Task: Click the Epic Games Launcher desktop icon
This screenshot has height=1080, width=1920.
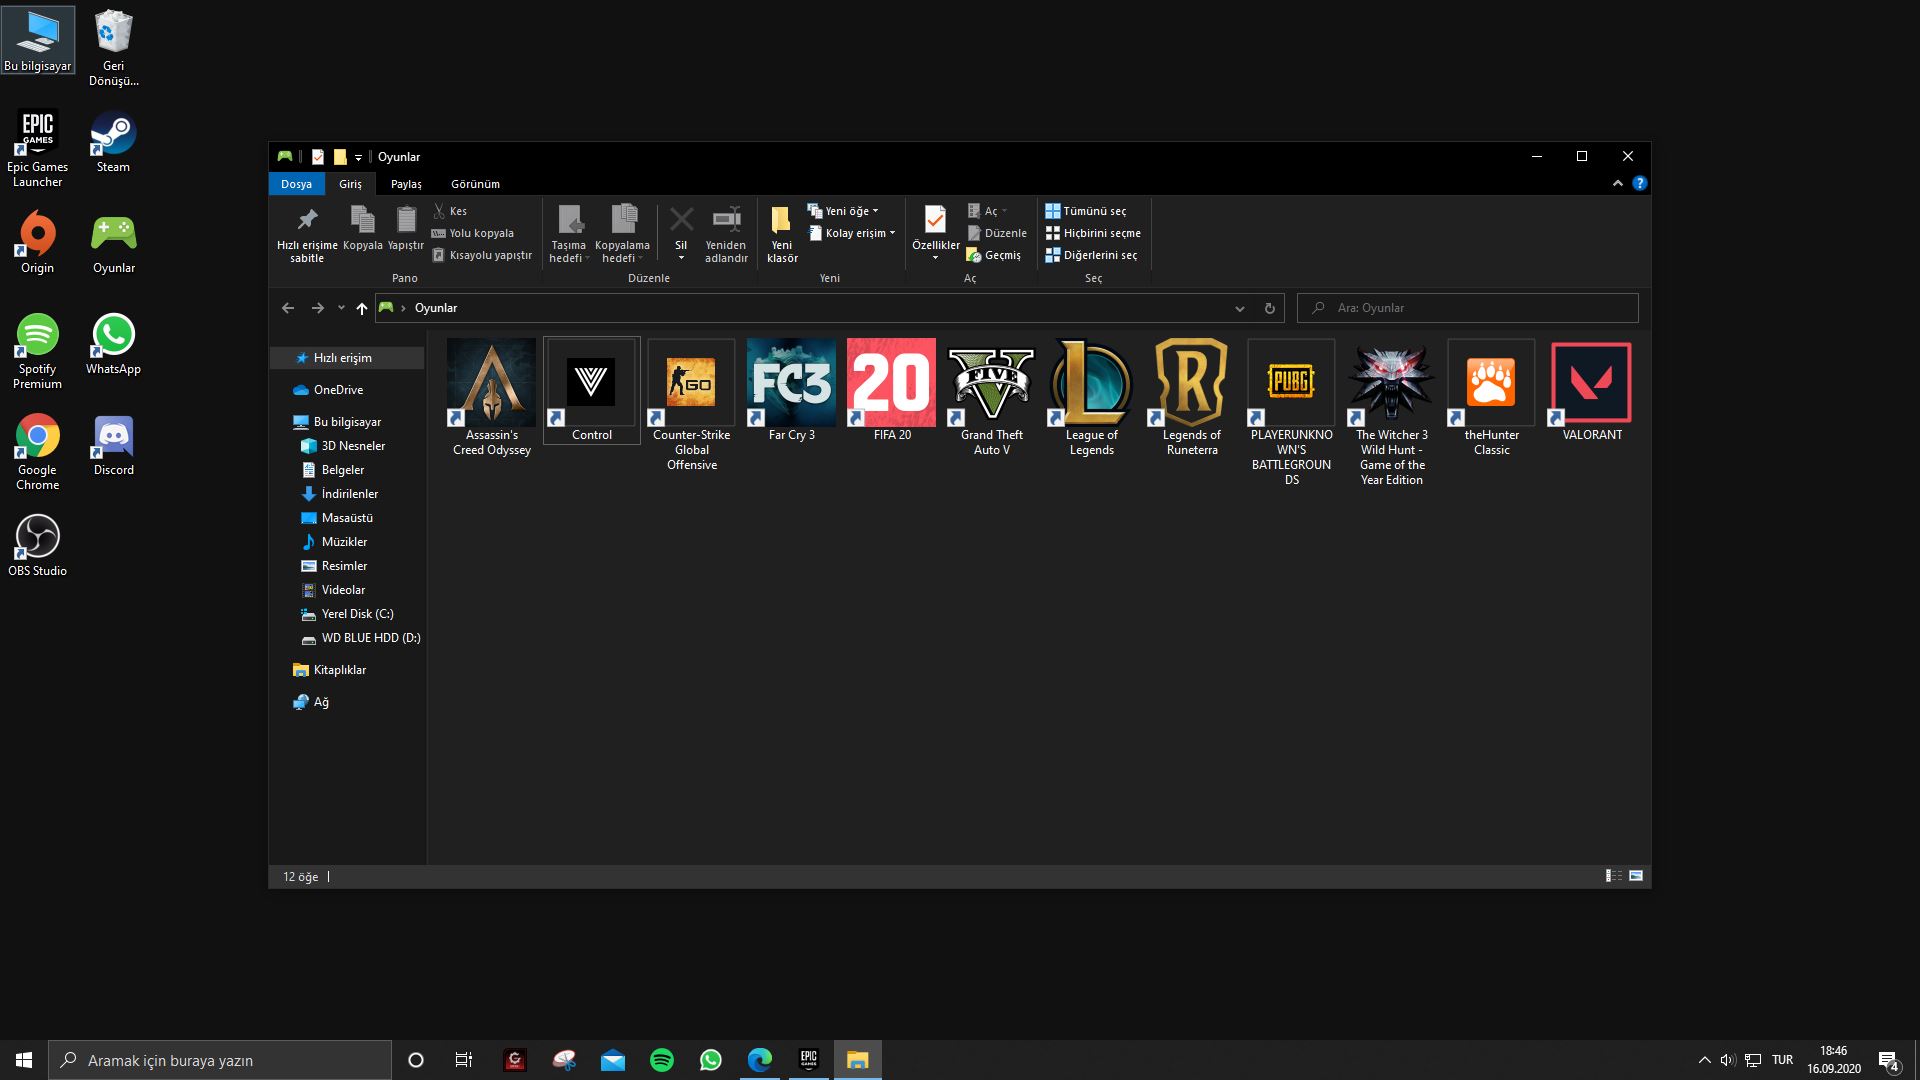Action: click(x=37, y=148)
